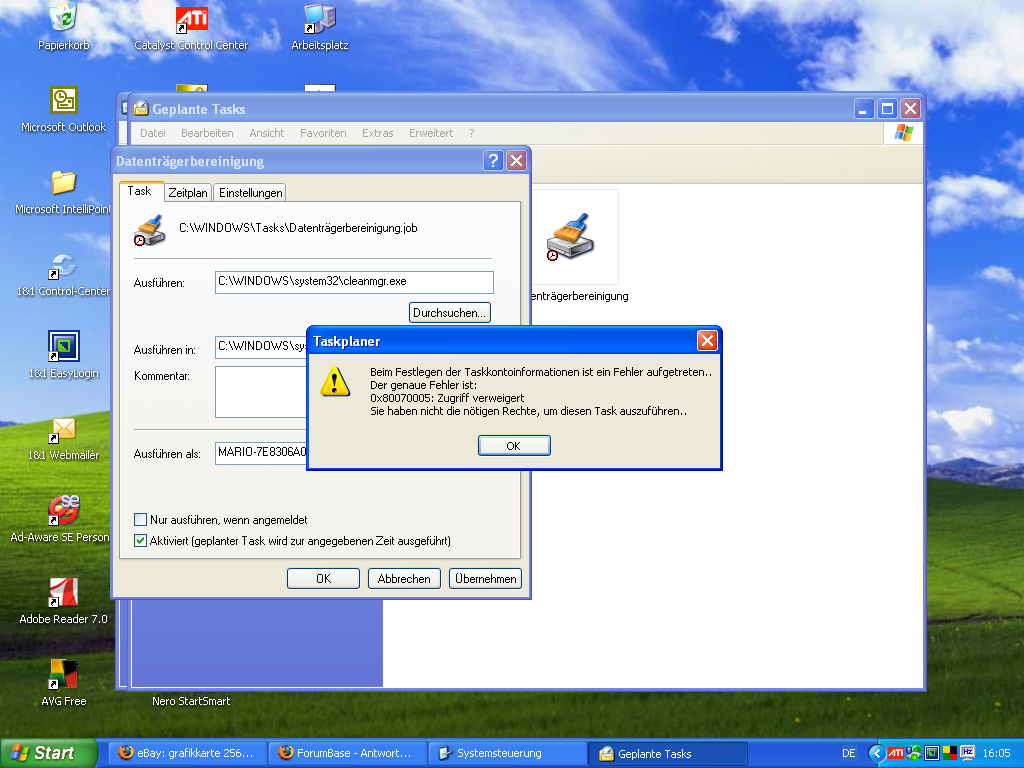Click the DE language indicator
This screenshot has height=768, width=1024.
(848, 753)
